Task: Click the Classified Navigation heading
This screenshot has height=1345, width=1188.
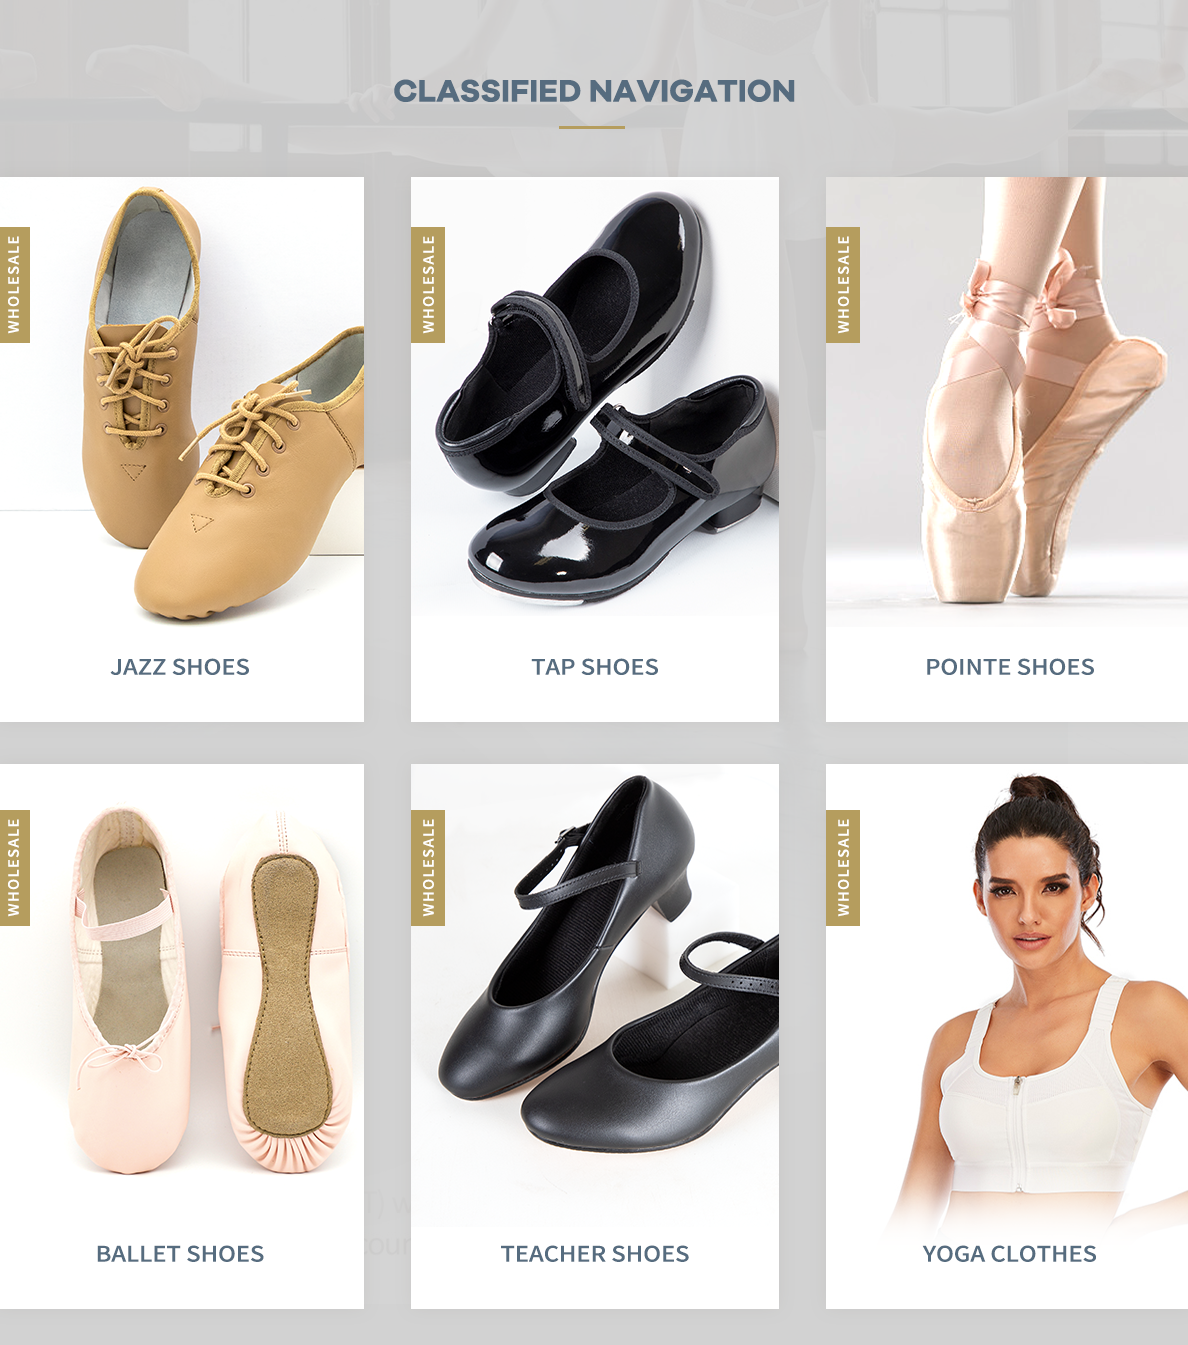Action: click(594, 91)
